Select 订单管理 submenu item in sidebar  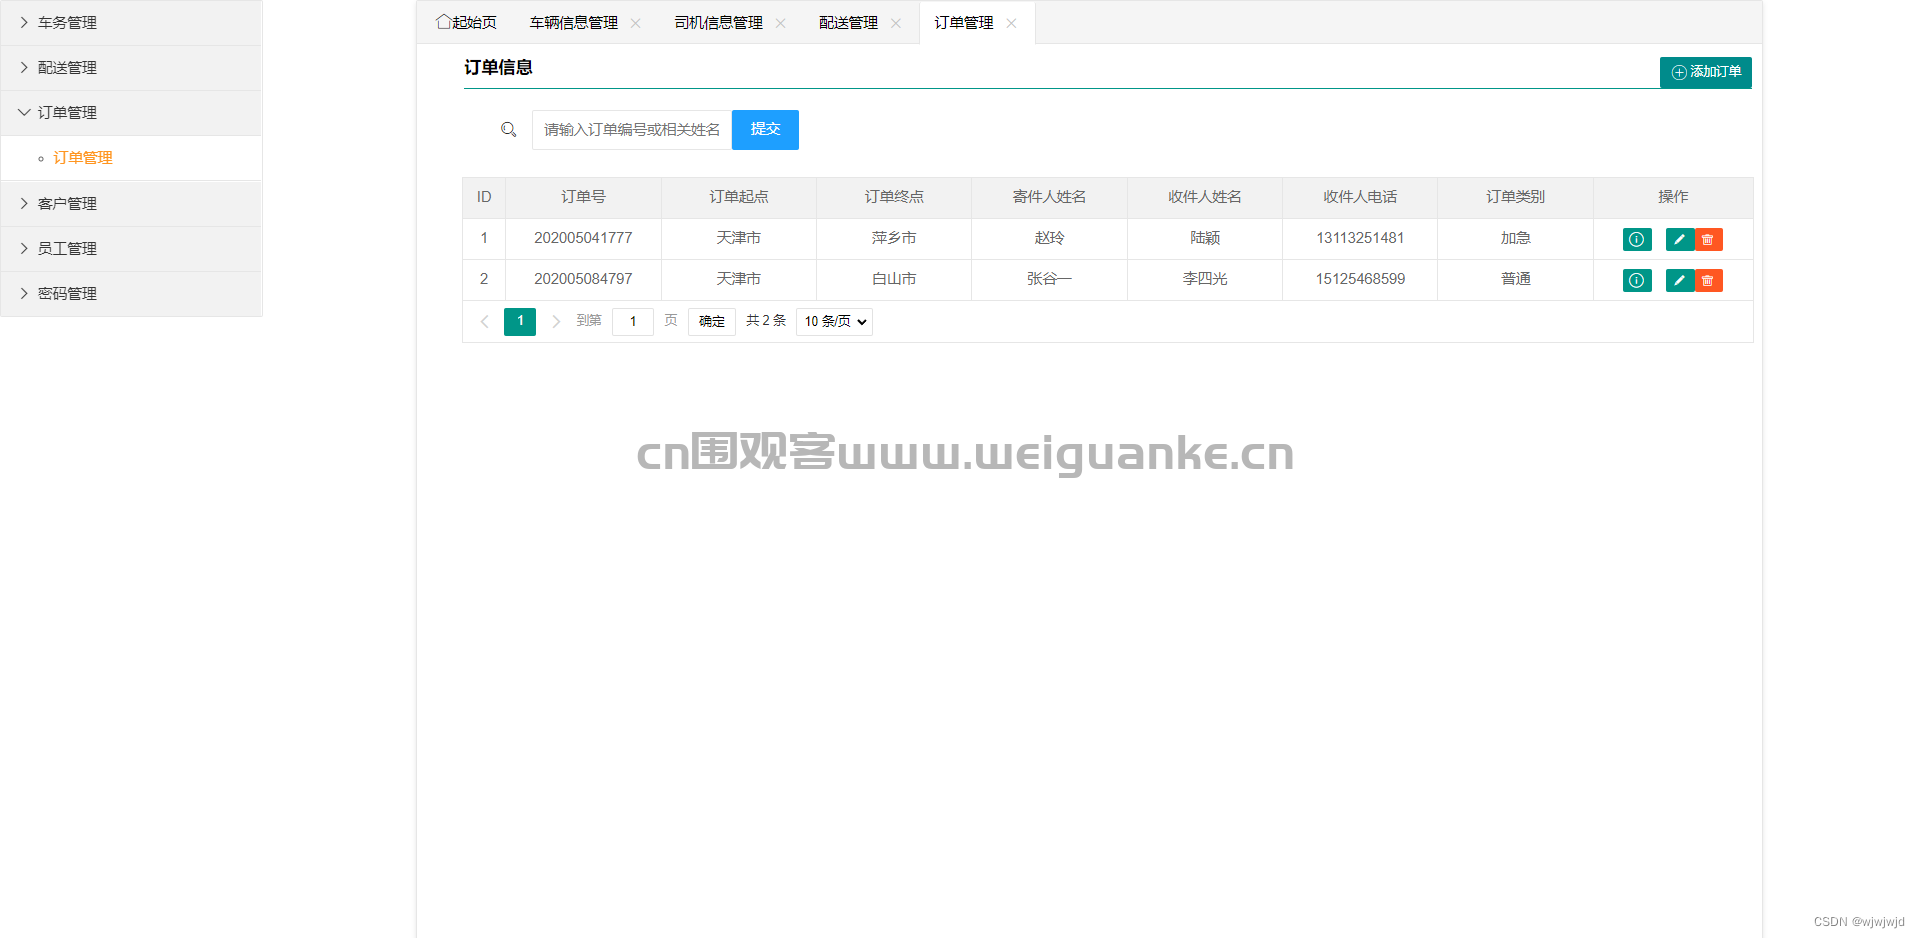pos(131,158)
